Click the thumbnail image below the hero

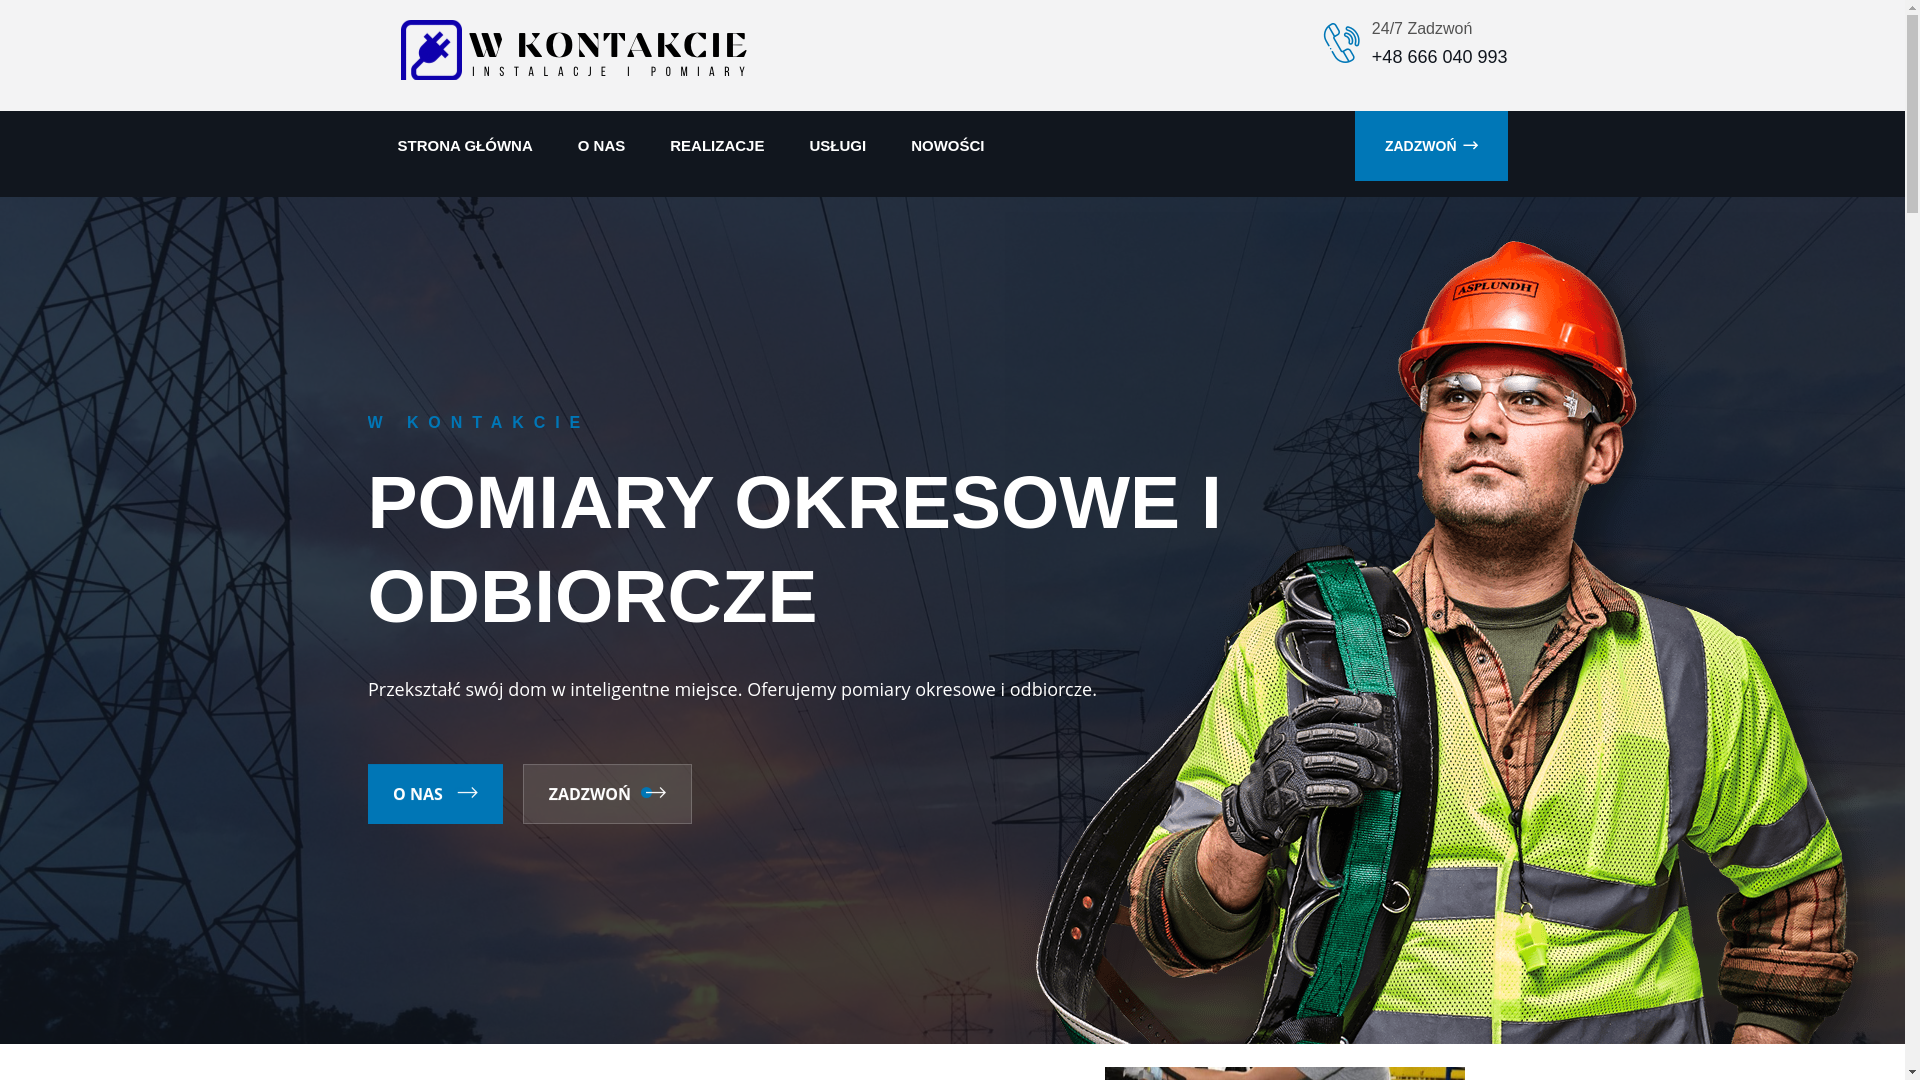point(1284,1073)
